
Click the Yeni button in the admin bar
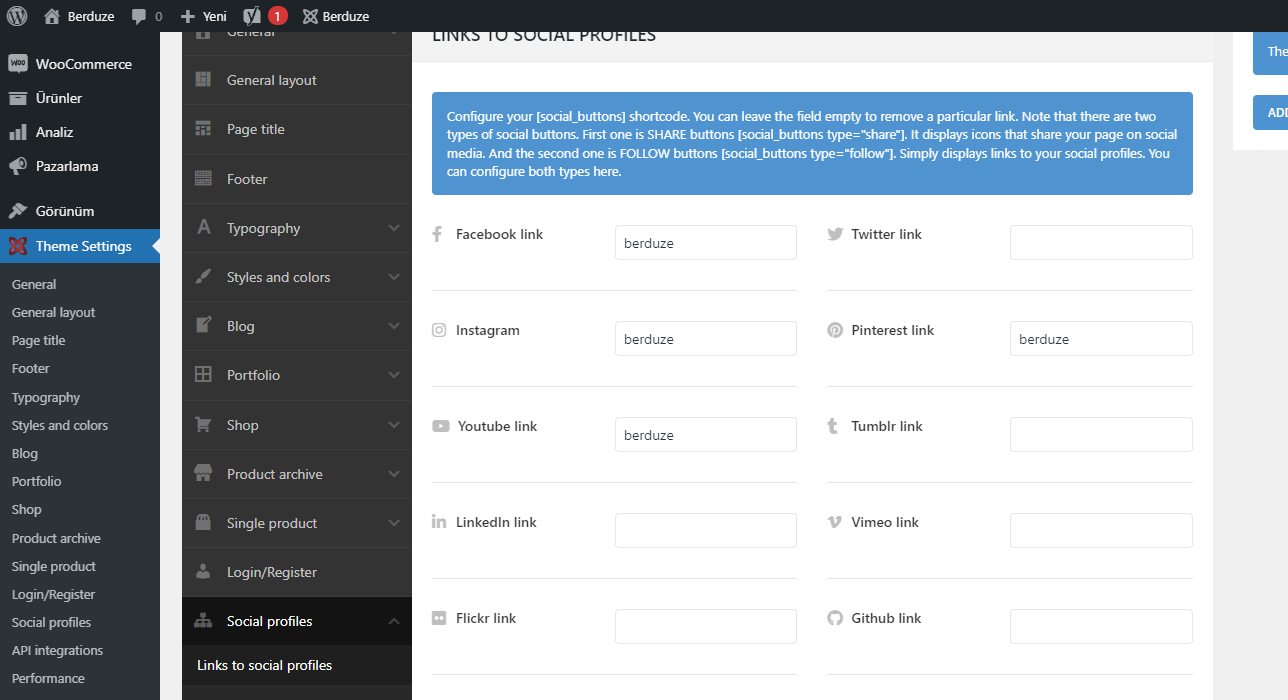point(204,16)
